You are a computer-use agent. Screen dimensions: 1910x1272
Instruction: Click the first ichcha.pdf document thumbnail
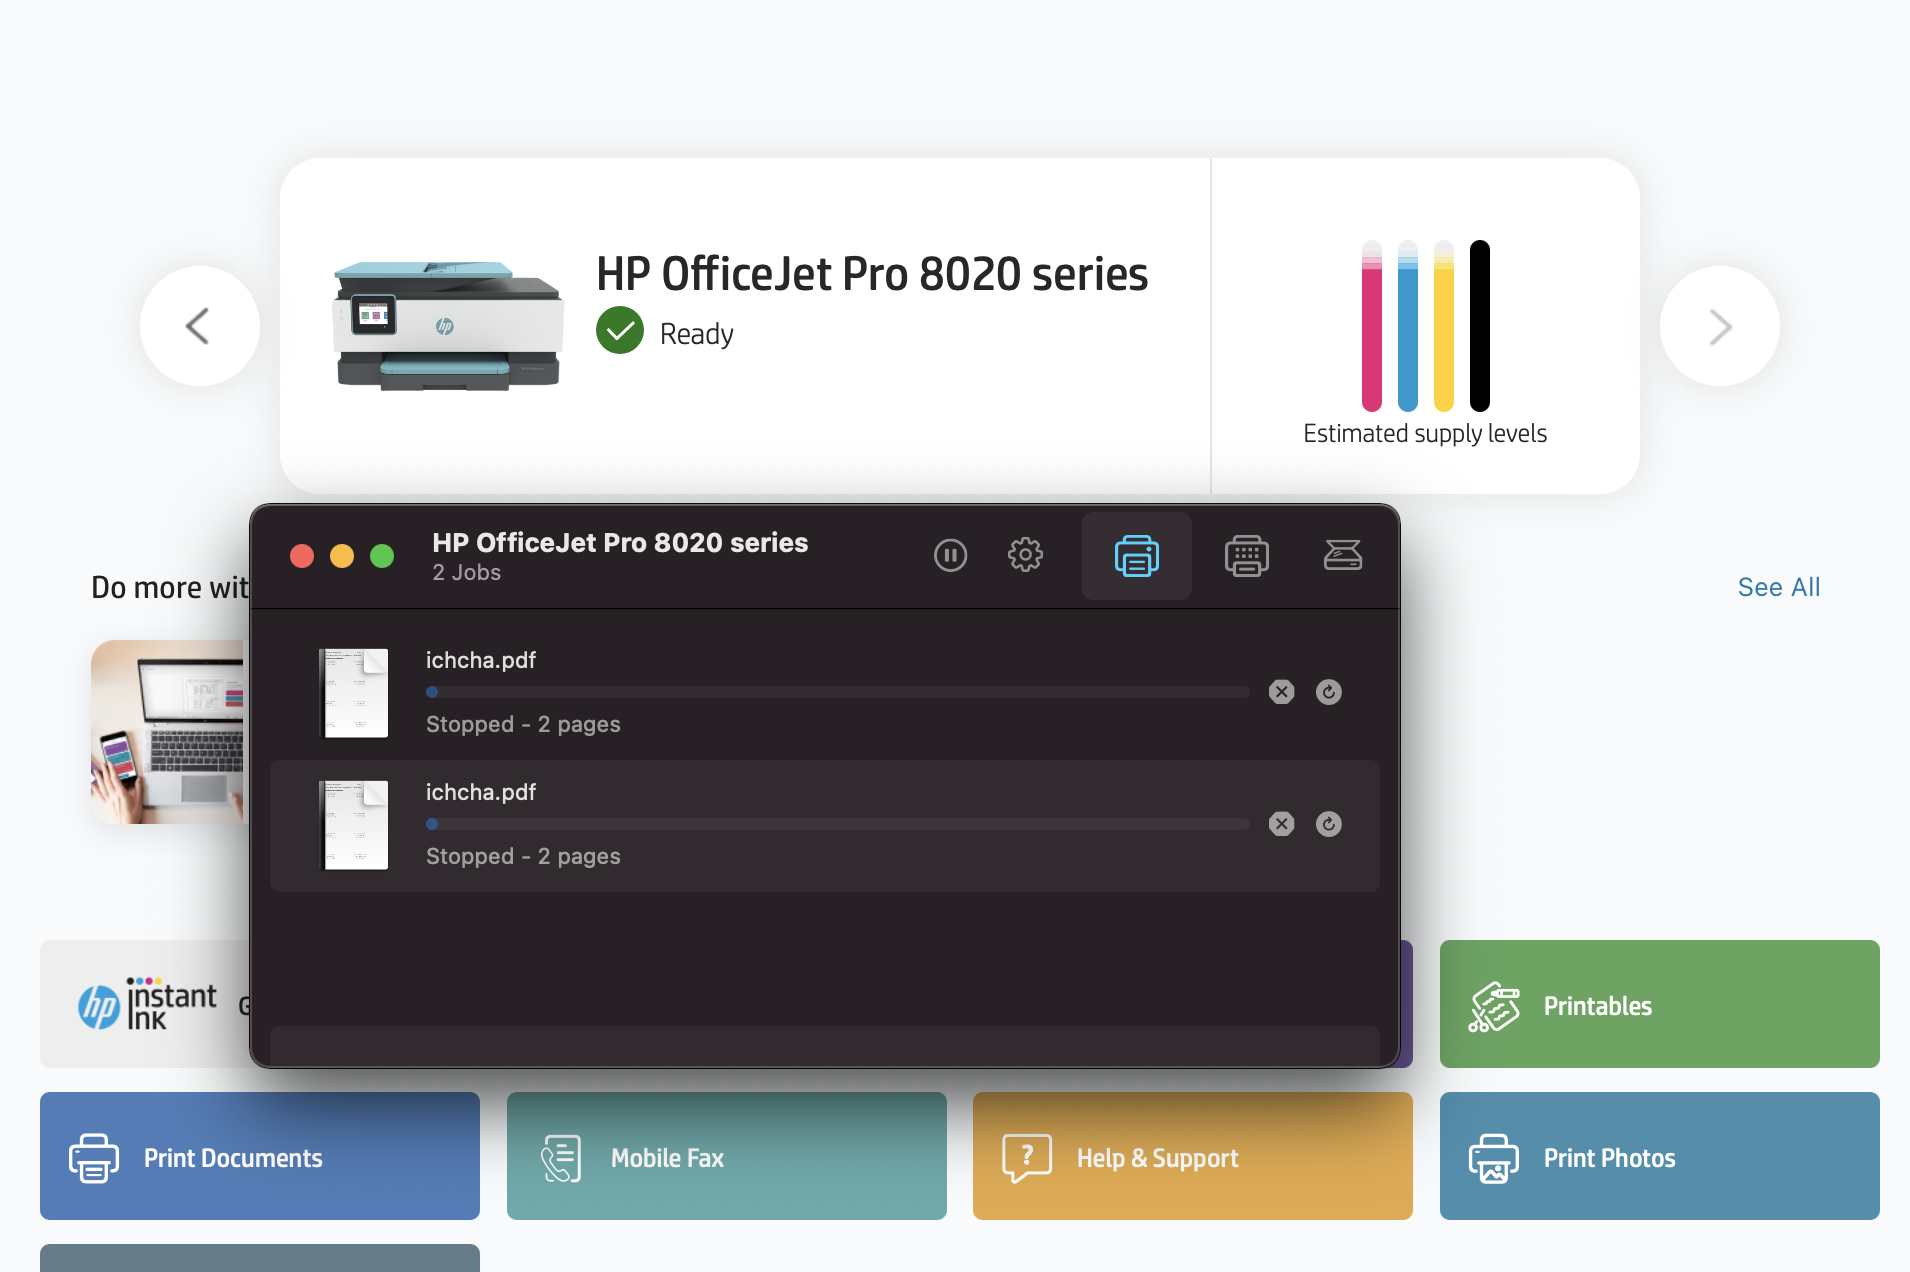pos(354,692)
